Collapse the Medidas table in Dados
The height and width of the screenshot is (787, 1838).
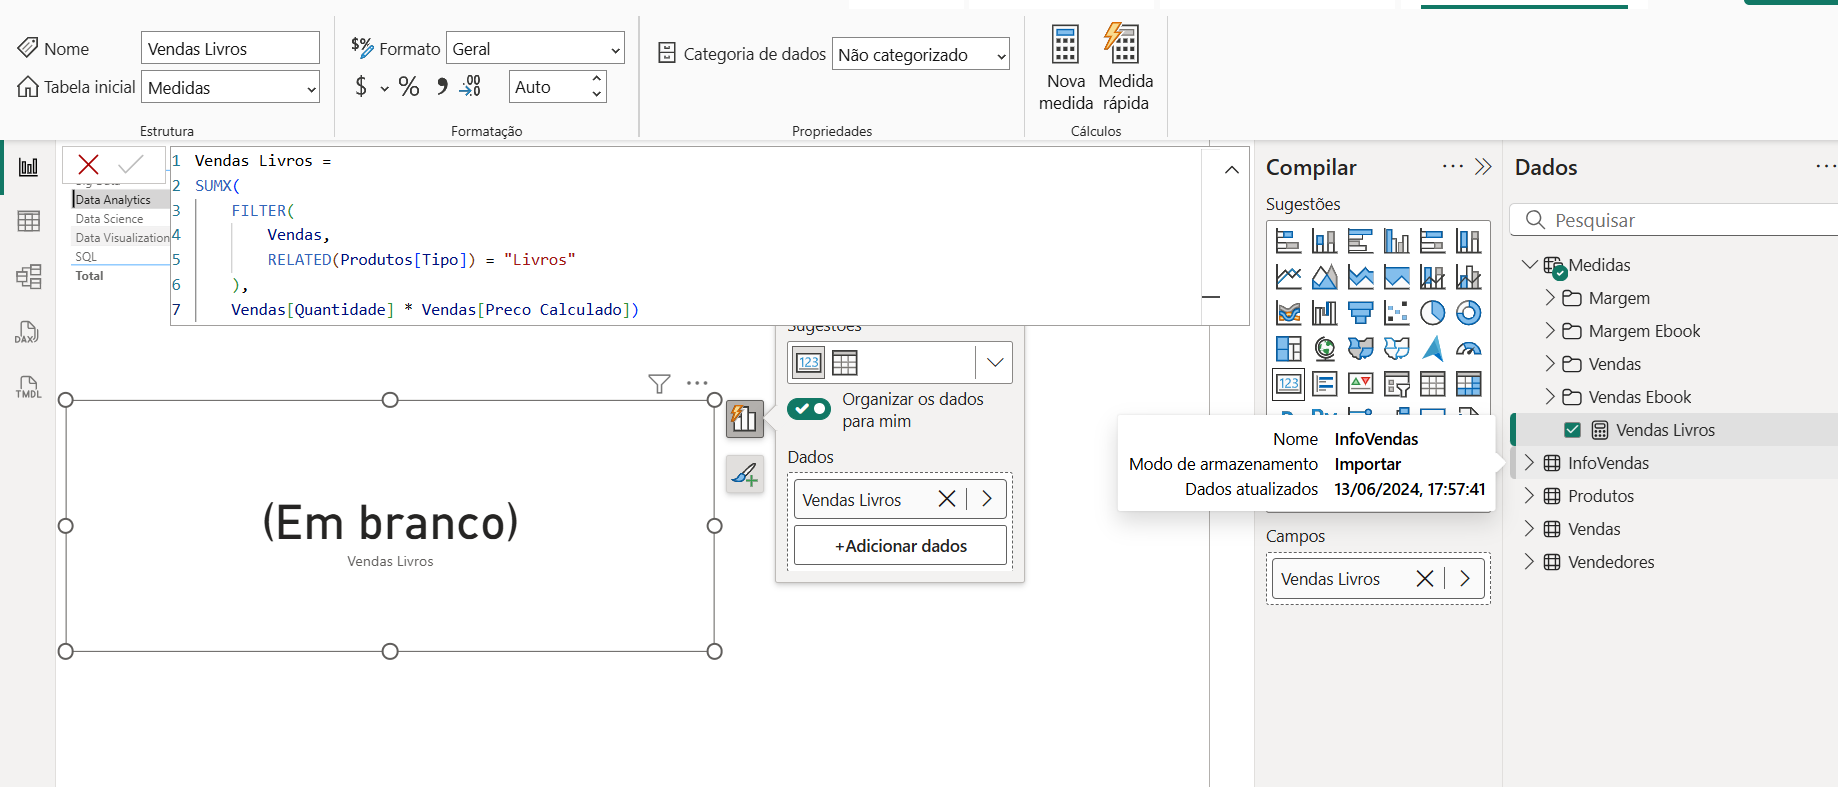pos(1529,265)
